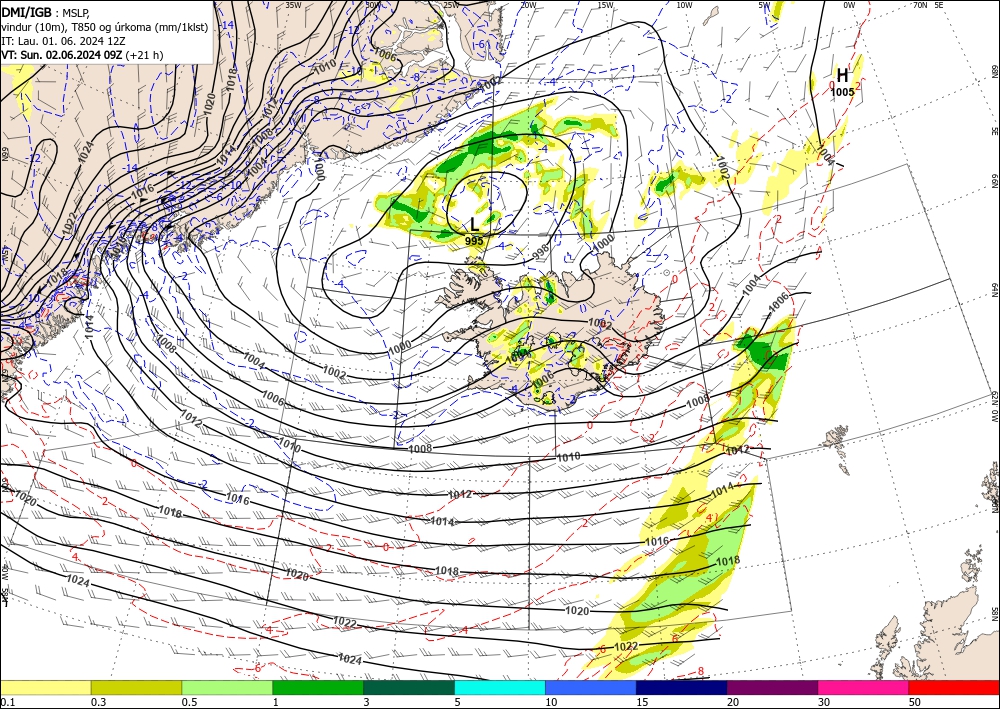The image size is (1000, 709).
Task: Select the purple 20 mm legend swatch
Action: tap(772, 687)
